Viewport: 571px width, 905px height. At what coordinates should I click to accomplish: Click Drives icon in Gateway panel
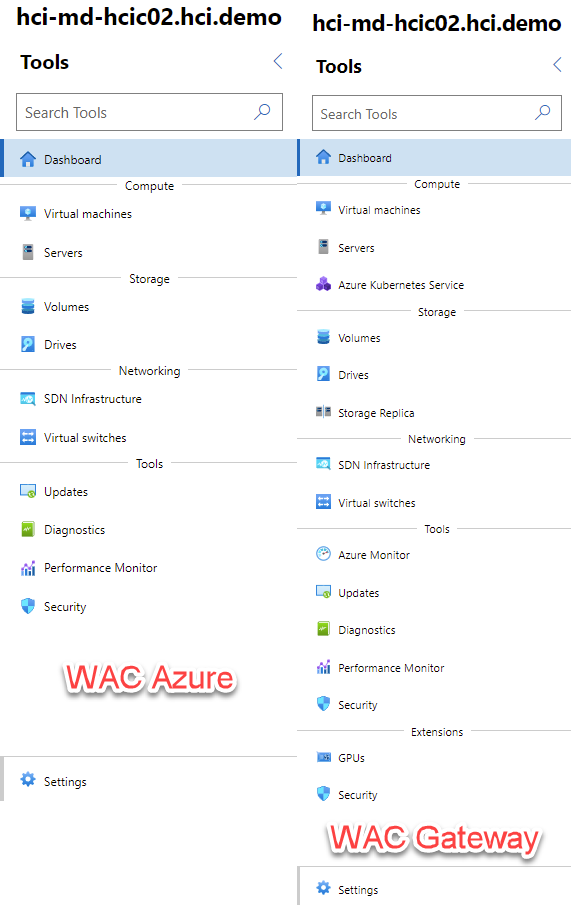tap(323, 374)
